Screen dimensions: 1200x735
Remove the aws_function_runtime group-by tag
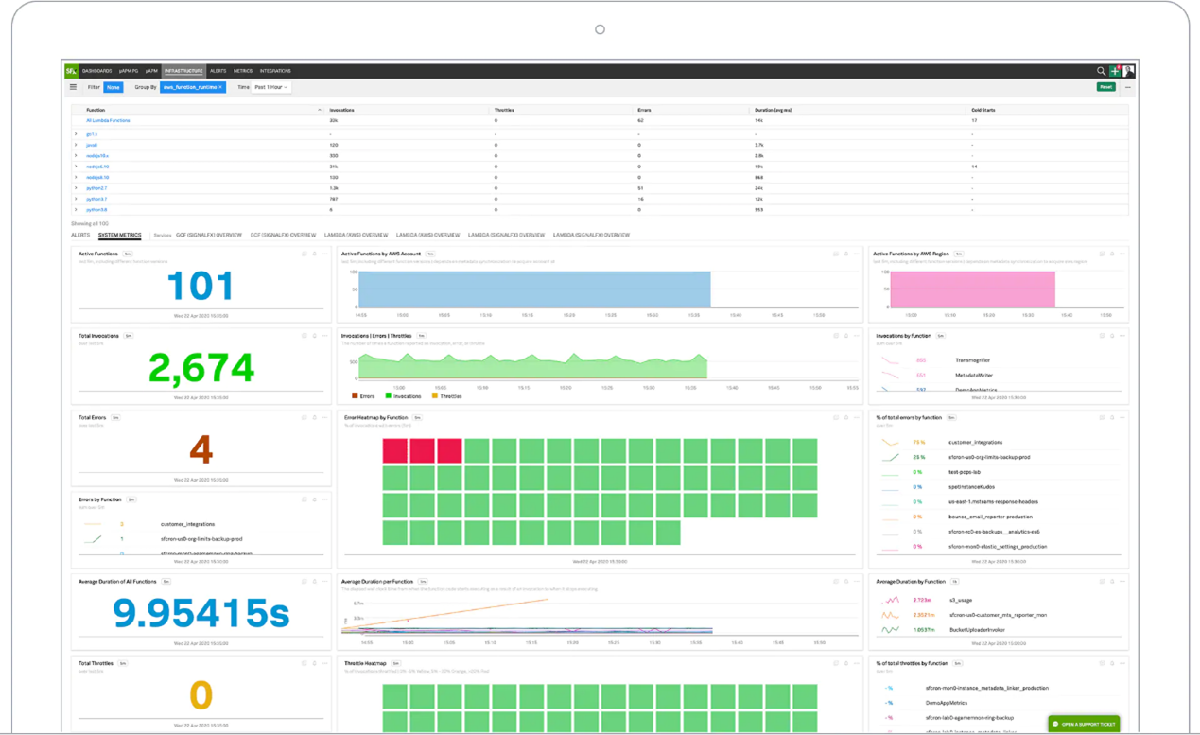point(221,88)
